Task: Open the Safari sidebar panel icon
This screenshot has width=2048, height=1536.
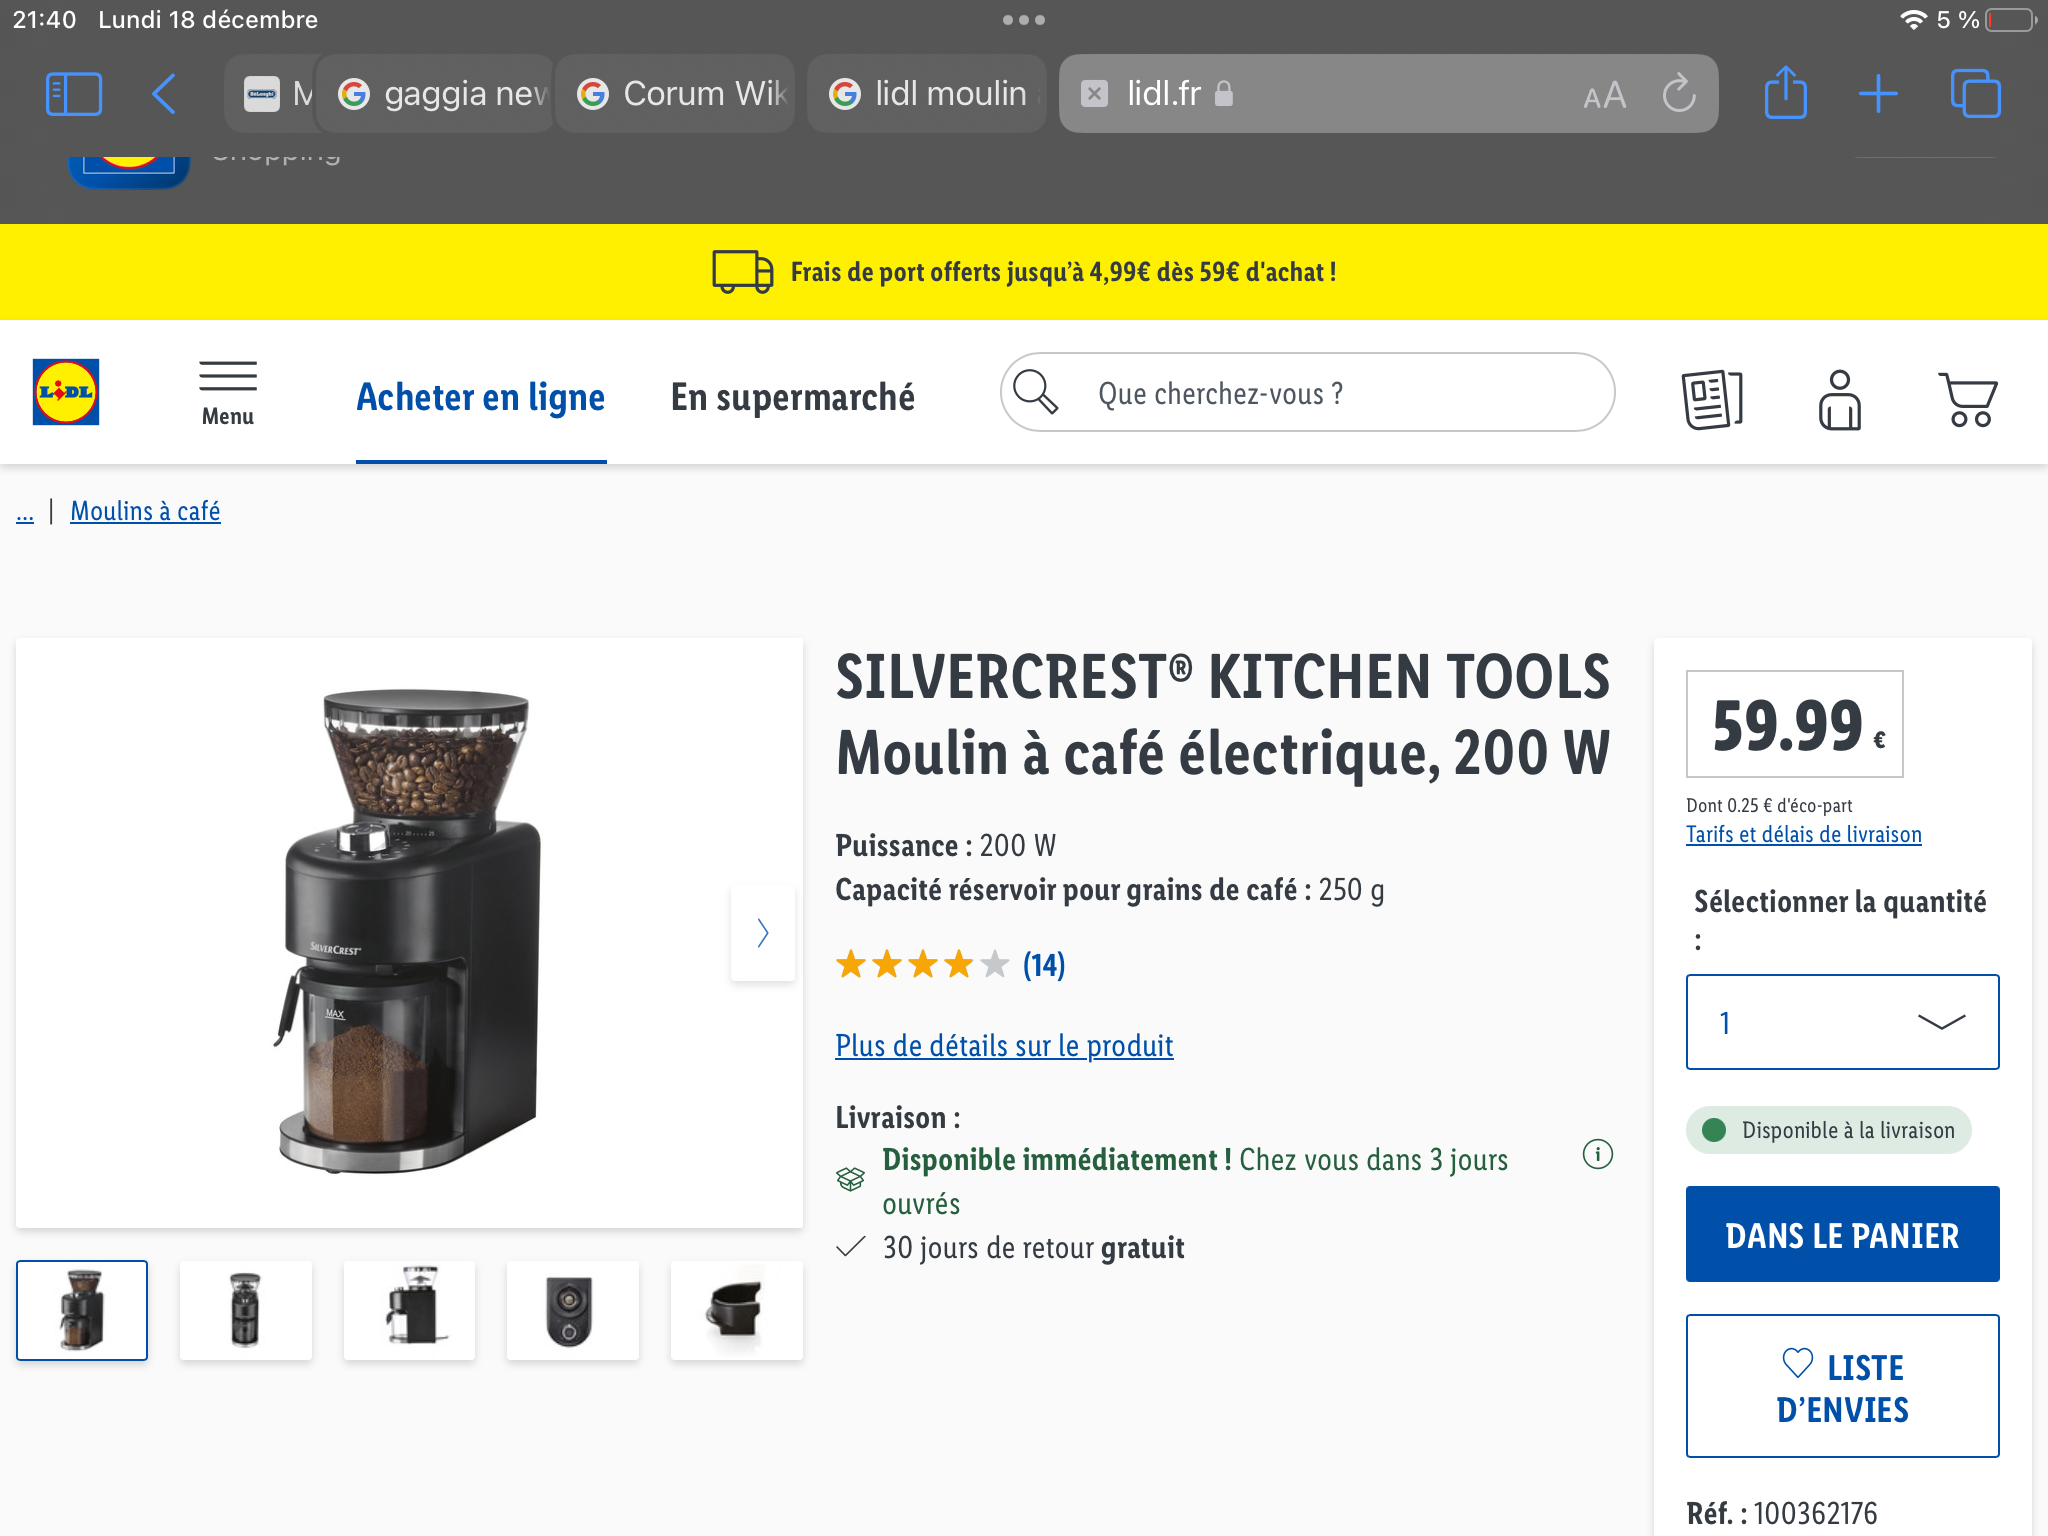Action: pos(74,94)
